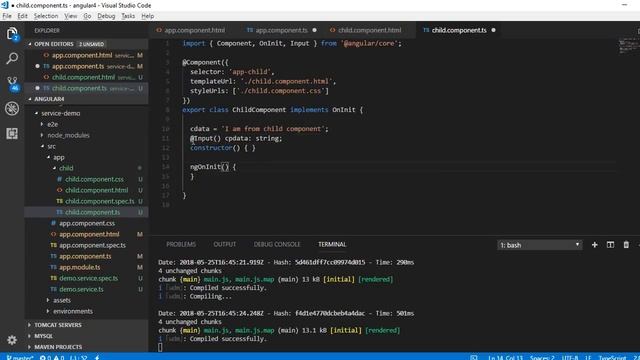Viewport: 640px width, 360px height.
Task: Show errors and warnings count in status bar
Action: click(52, 357)
